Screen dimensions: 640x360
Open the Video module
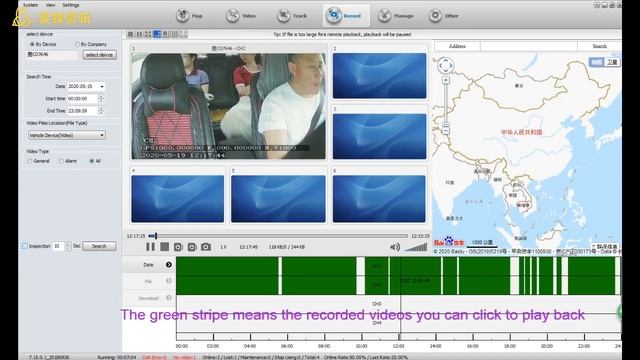point(240,16)
